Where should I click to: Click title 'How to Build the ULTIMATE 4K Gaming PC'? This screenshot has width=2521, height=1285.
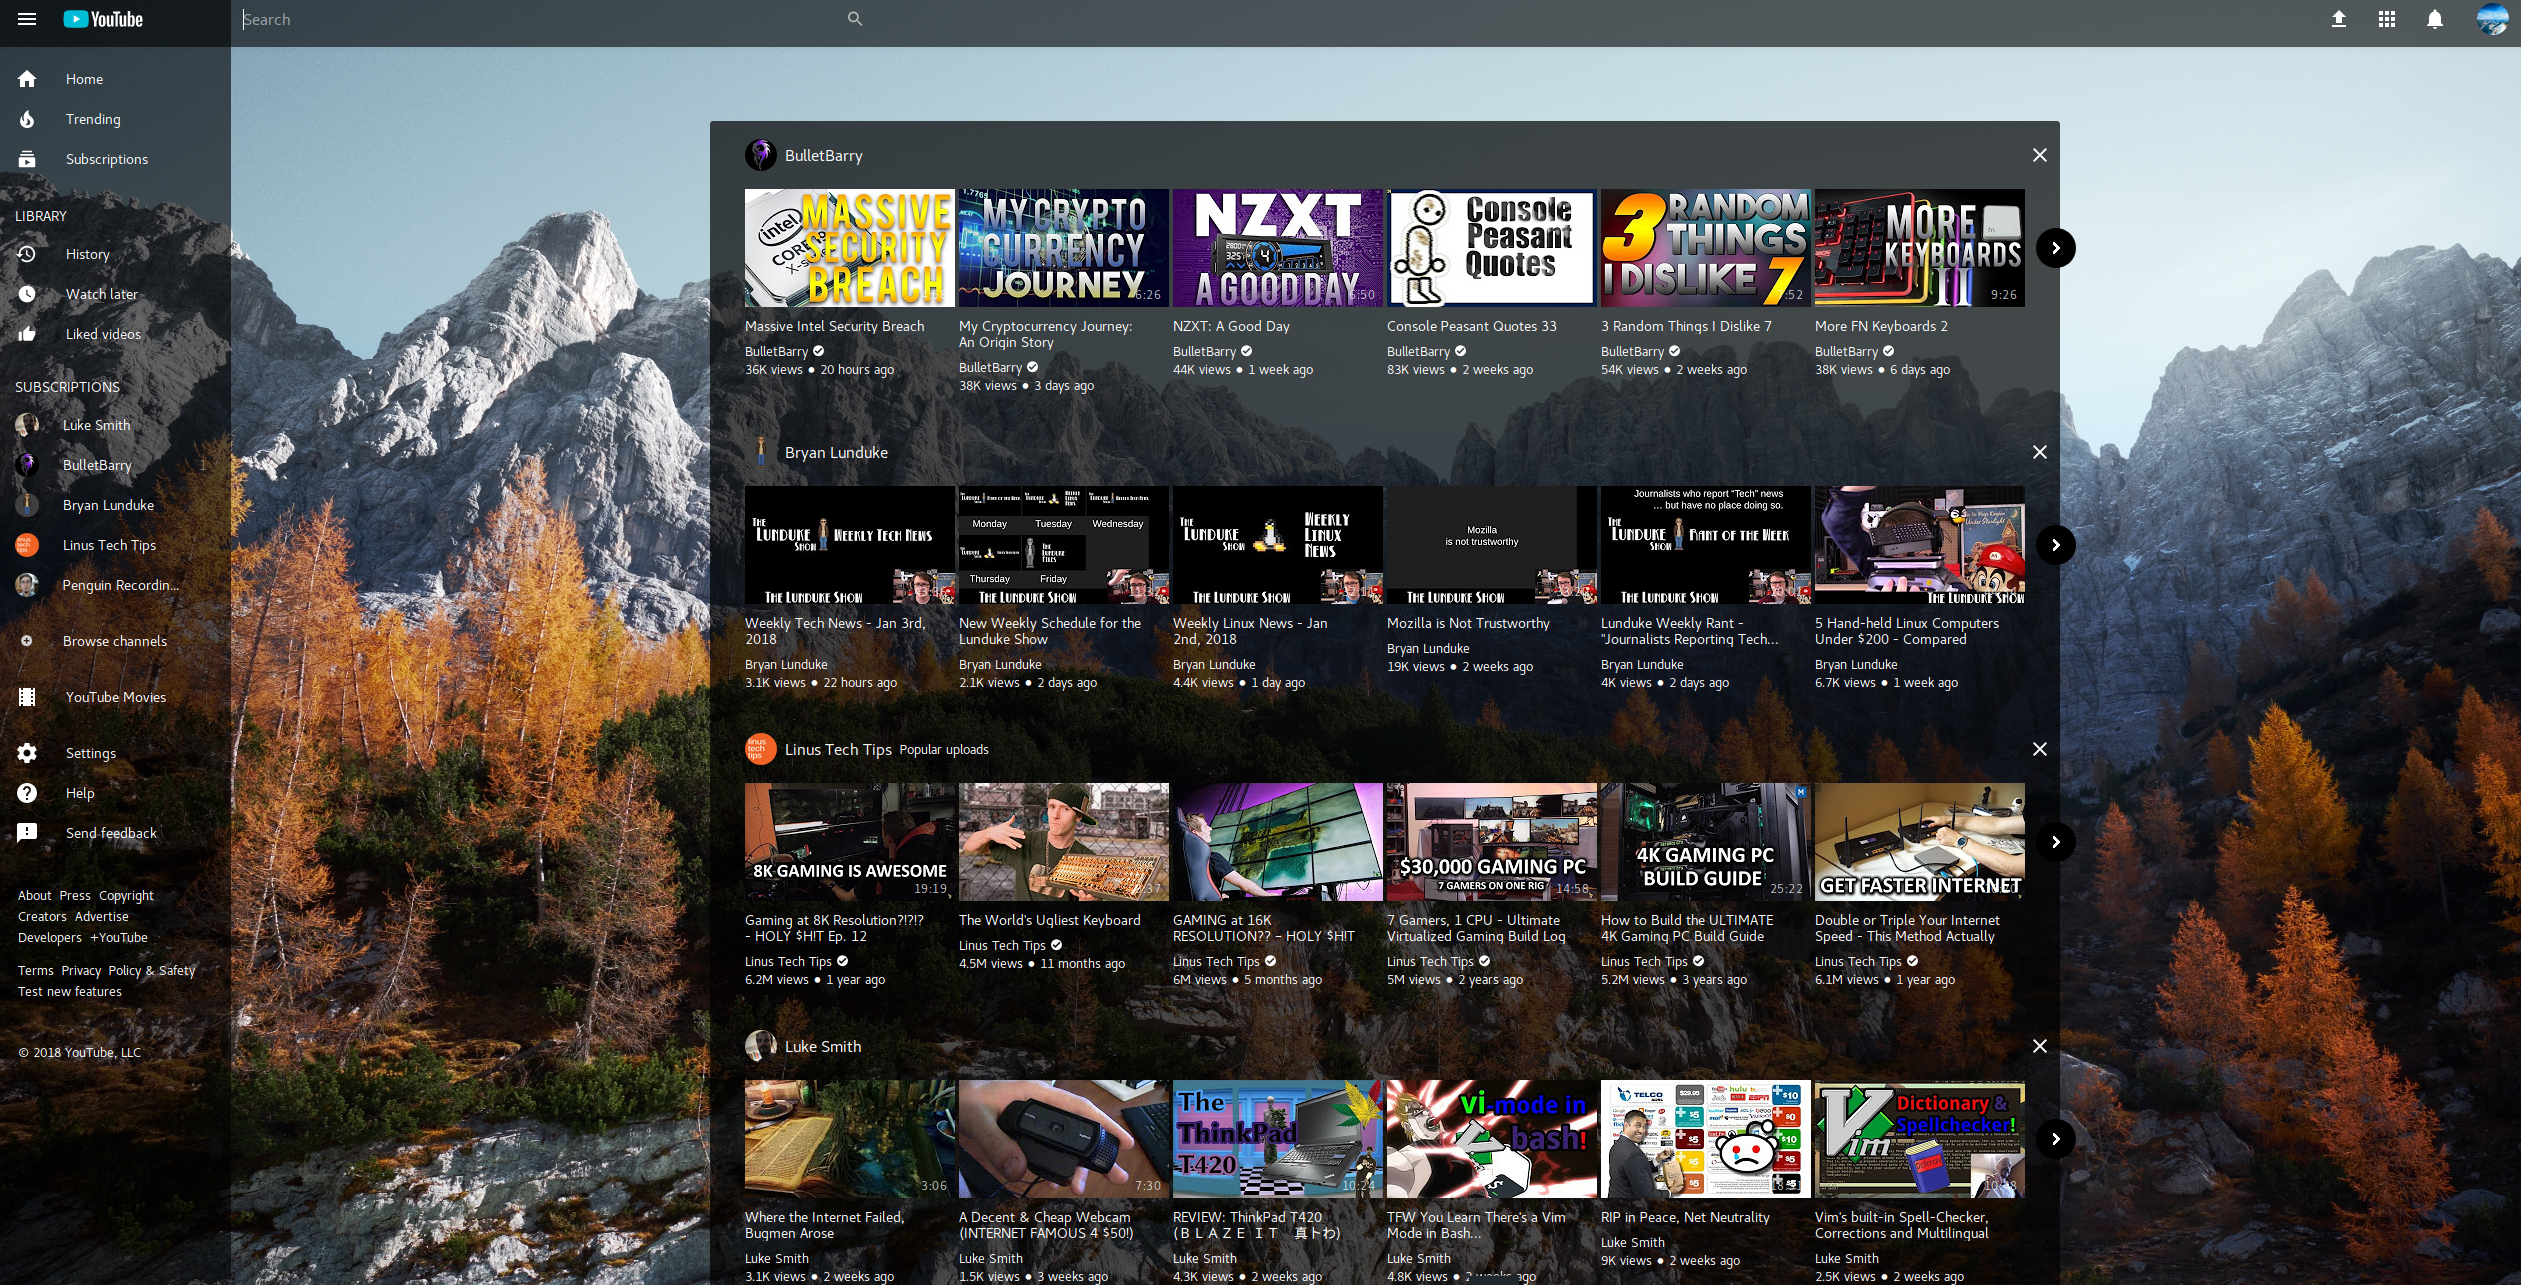(x=1687, y=928)
